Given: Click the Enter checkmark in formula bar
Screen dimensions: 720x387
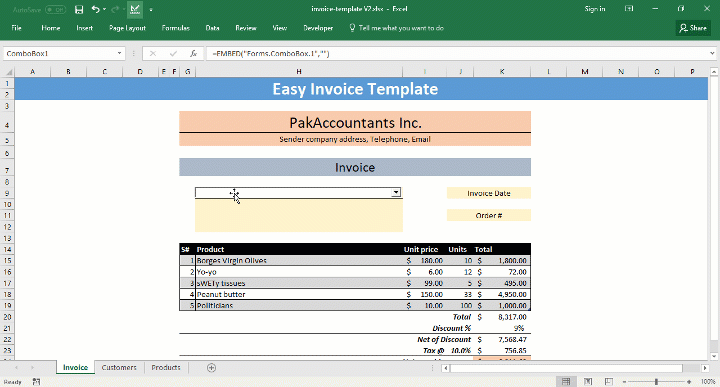Looking at the screenshot, I should pos(173,54).
